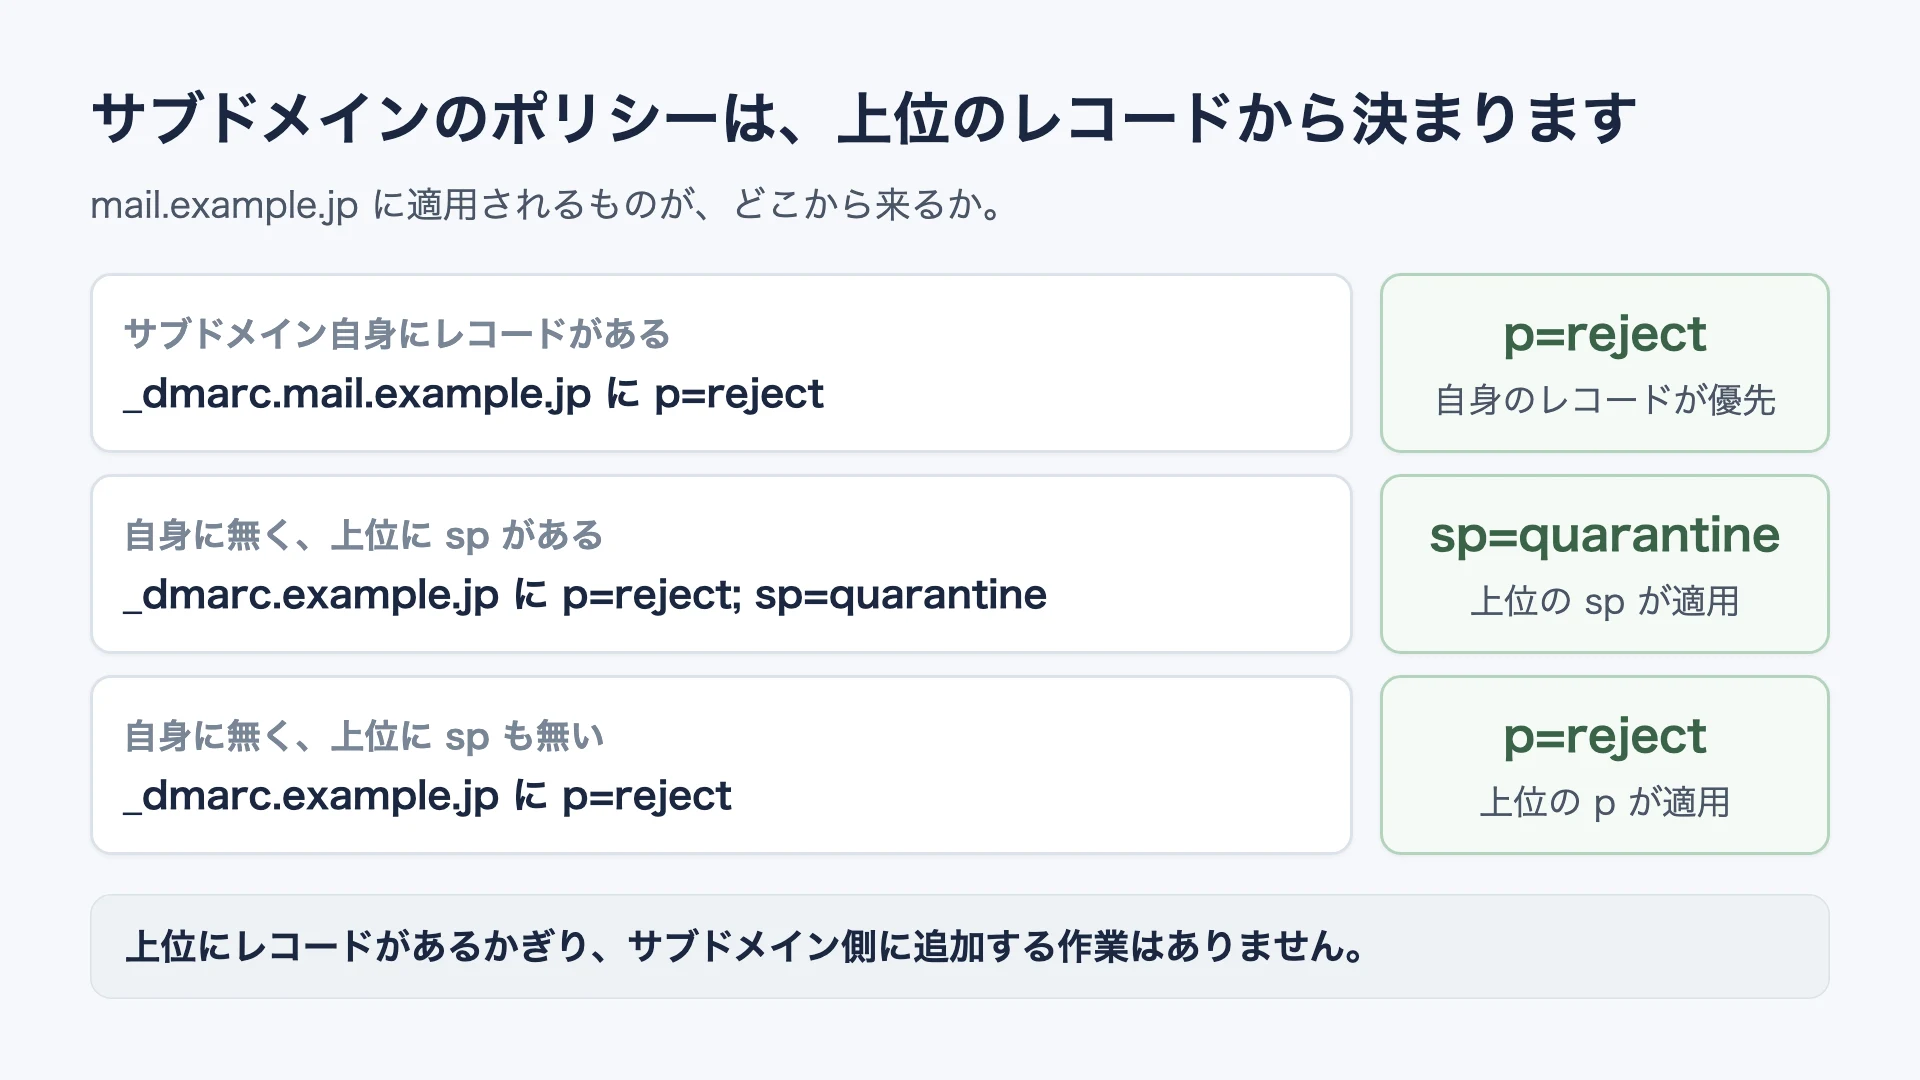The width and height of the screenshot is (1920, 1080).
Task: Select the text _dmarc.mail.example.jp に p=reject
Action: click(473, 394)
